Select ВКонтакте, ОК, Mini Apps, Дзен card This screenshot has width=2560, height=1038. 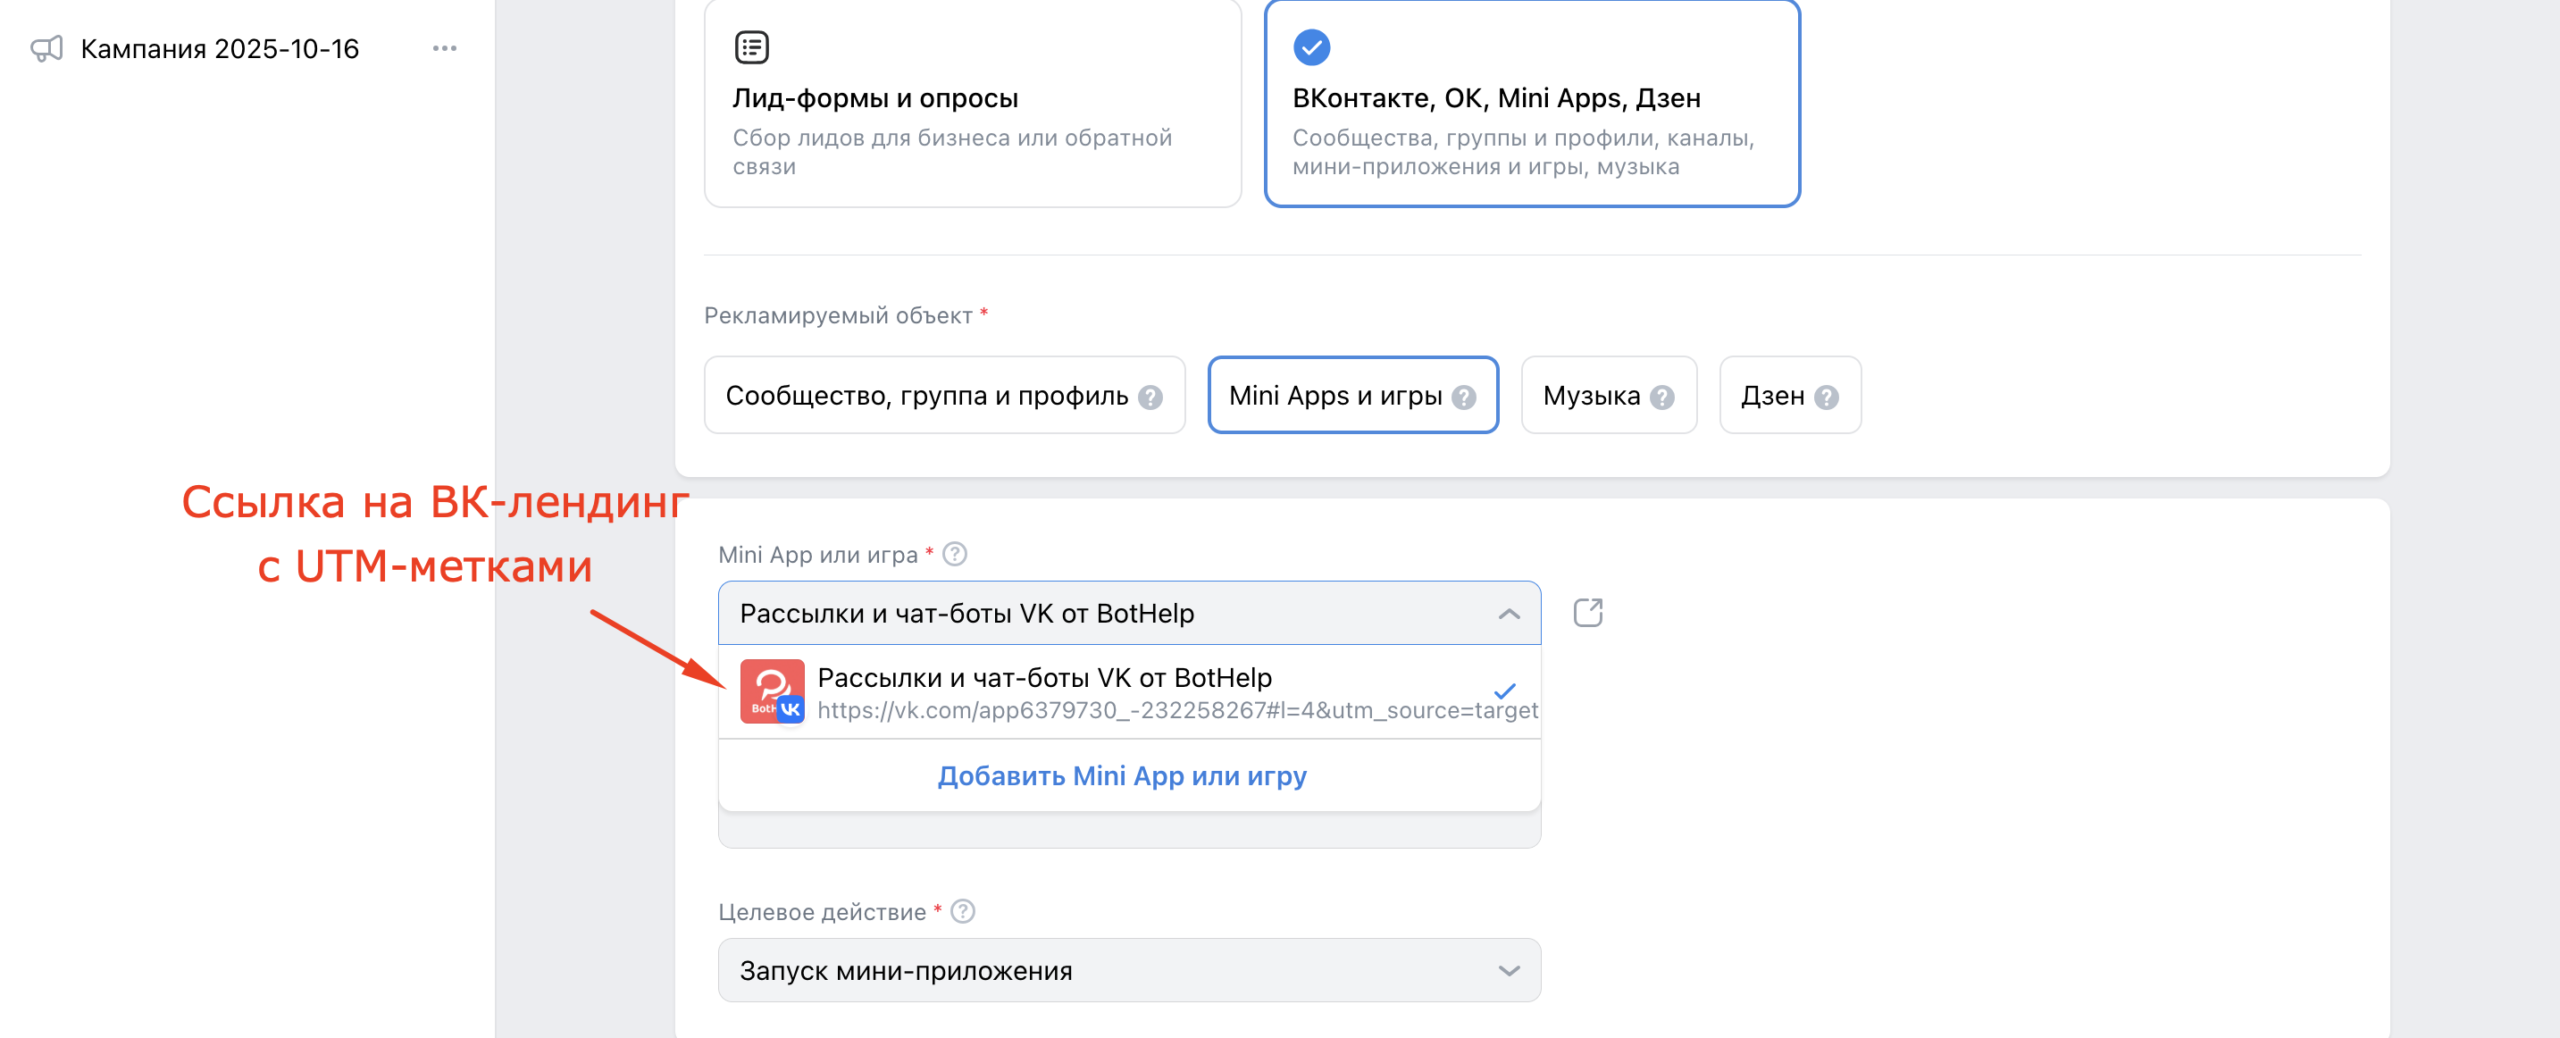[1531, 103]
